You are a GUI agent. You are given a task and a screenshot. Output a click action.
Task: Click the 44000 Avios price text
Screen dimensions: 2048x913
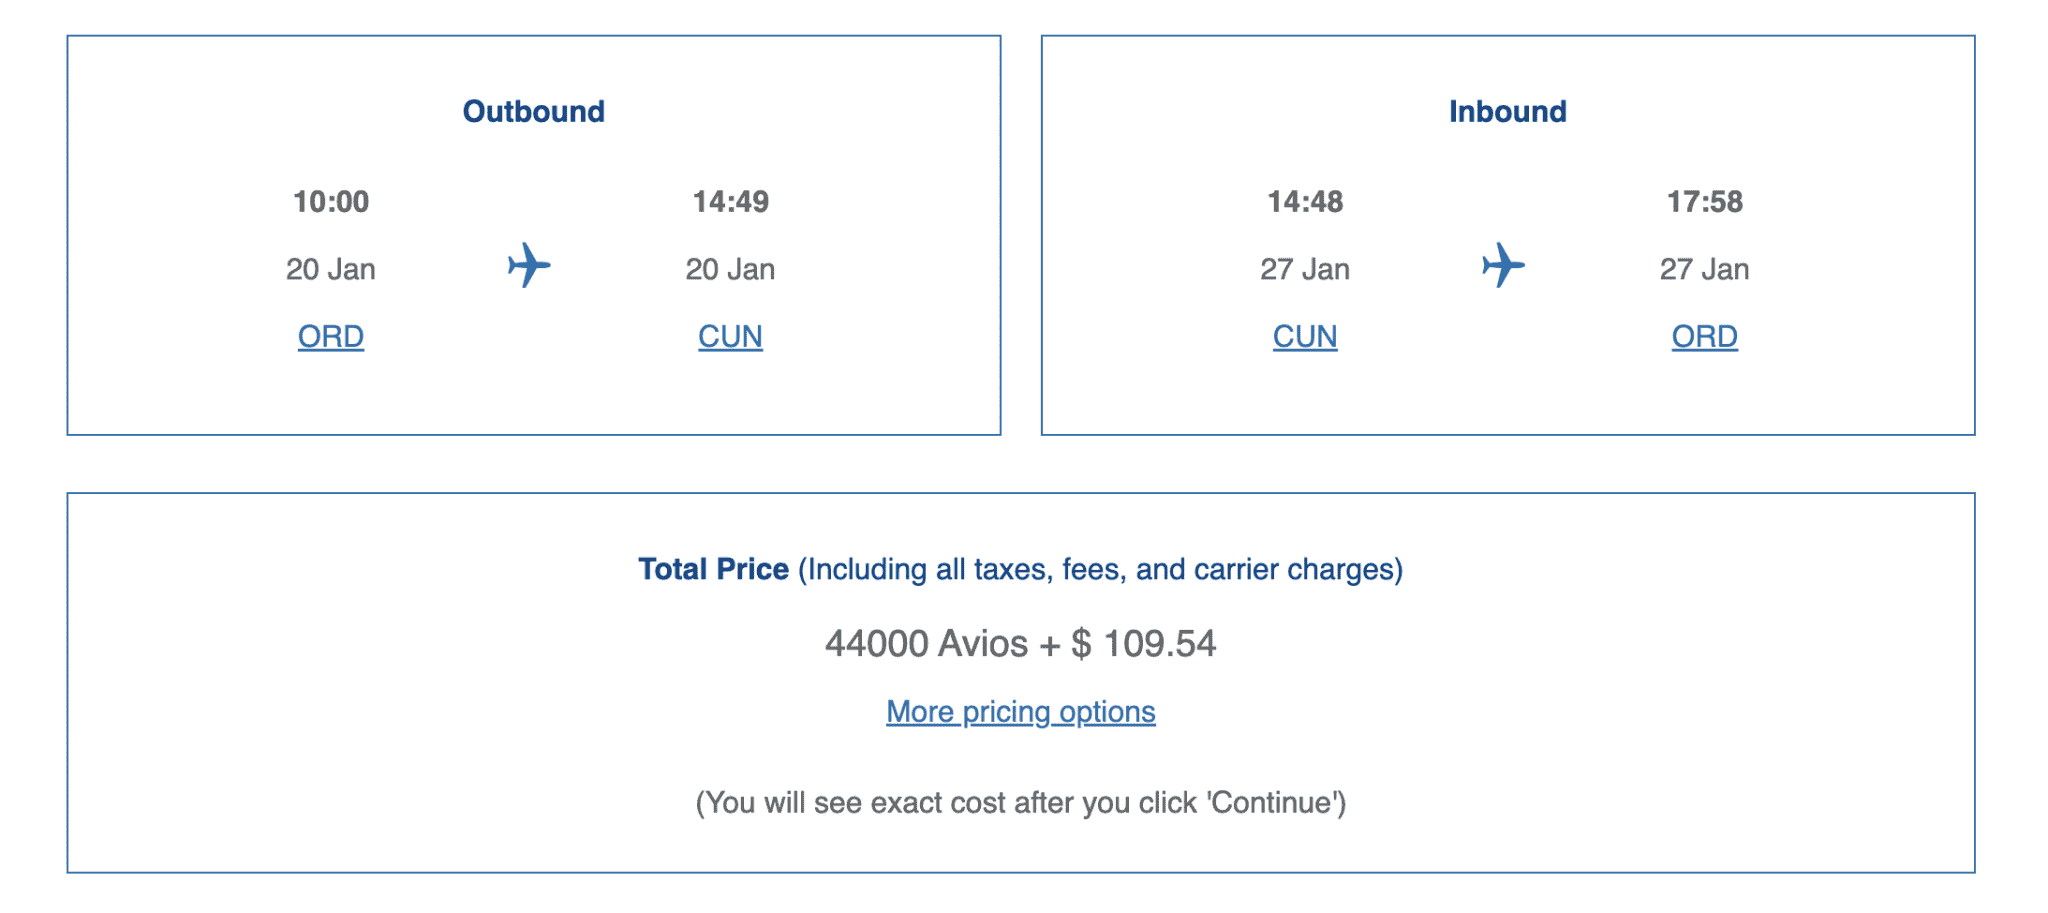coord(1020,645)
